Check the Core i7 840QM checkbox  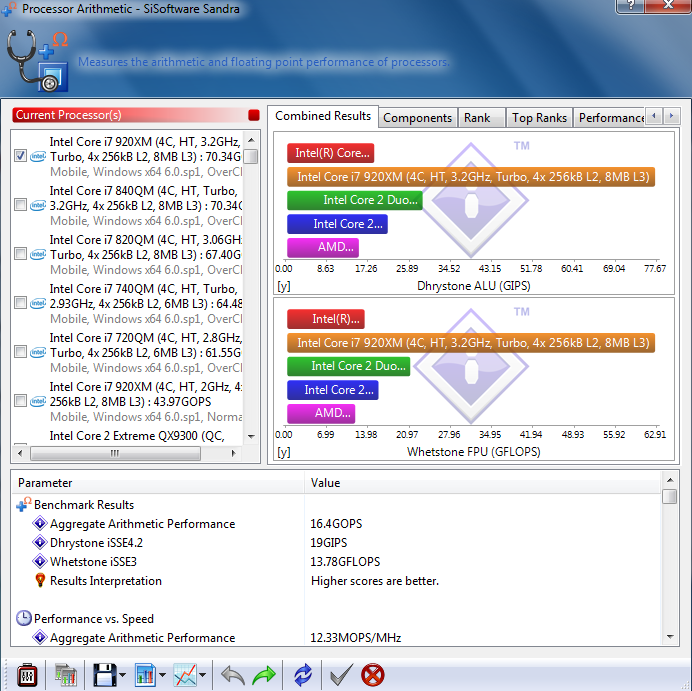click(x=20, y=205)
